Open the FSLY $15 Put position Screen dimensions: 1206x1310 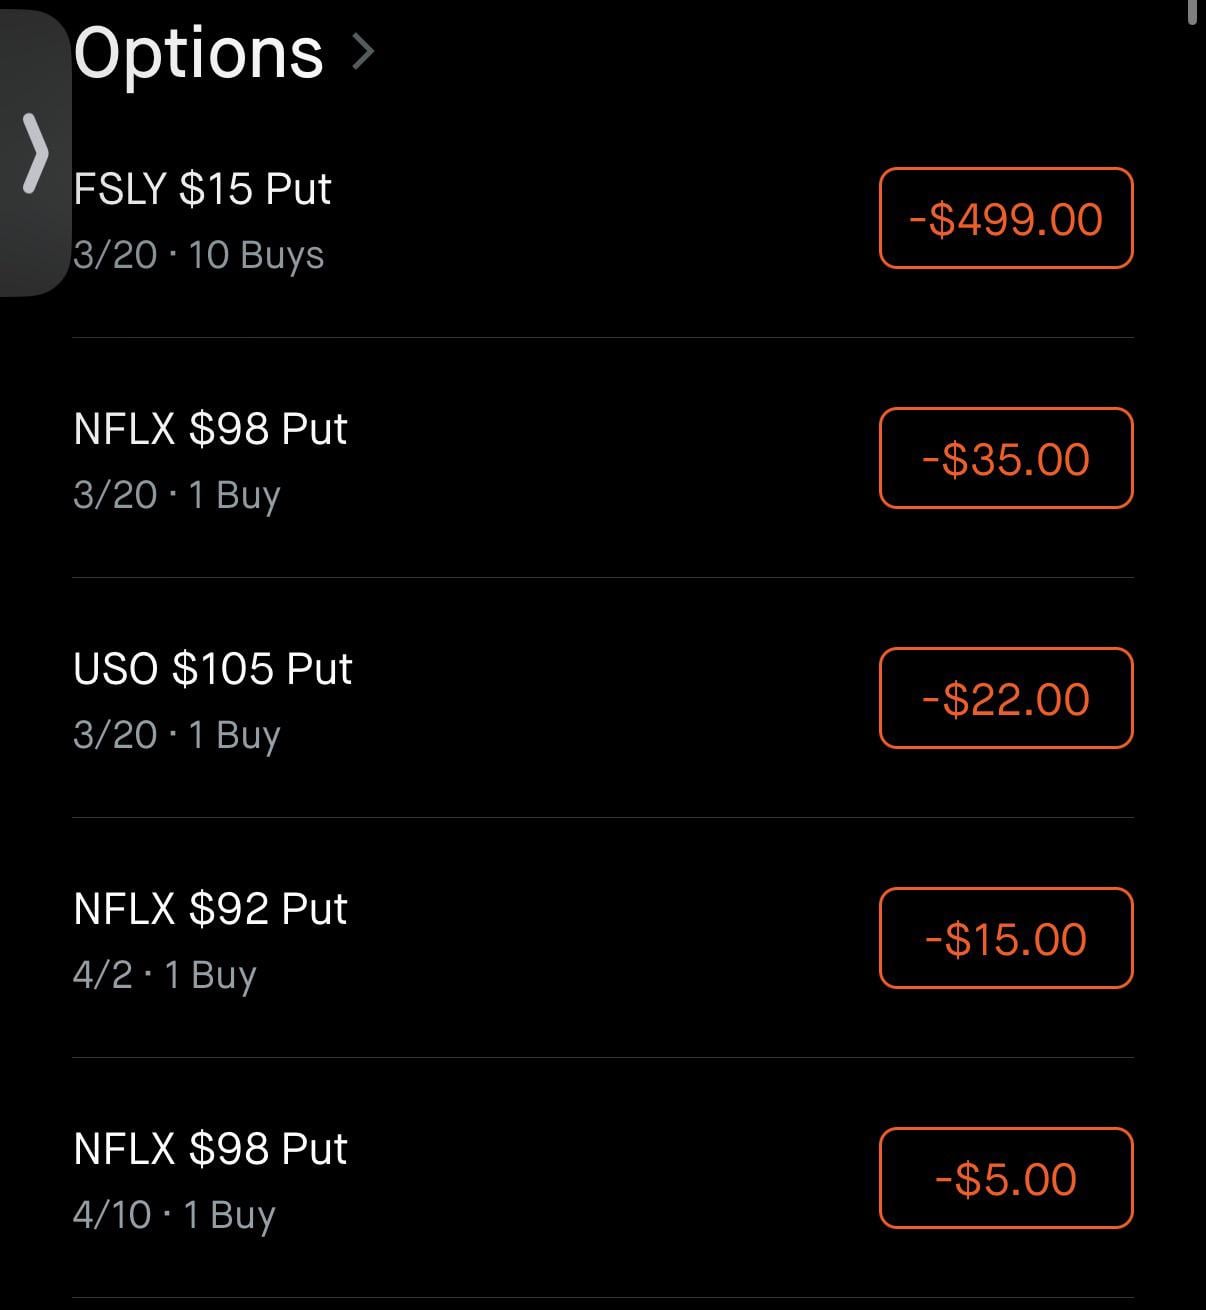202,189
